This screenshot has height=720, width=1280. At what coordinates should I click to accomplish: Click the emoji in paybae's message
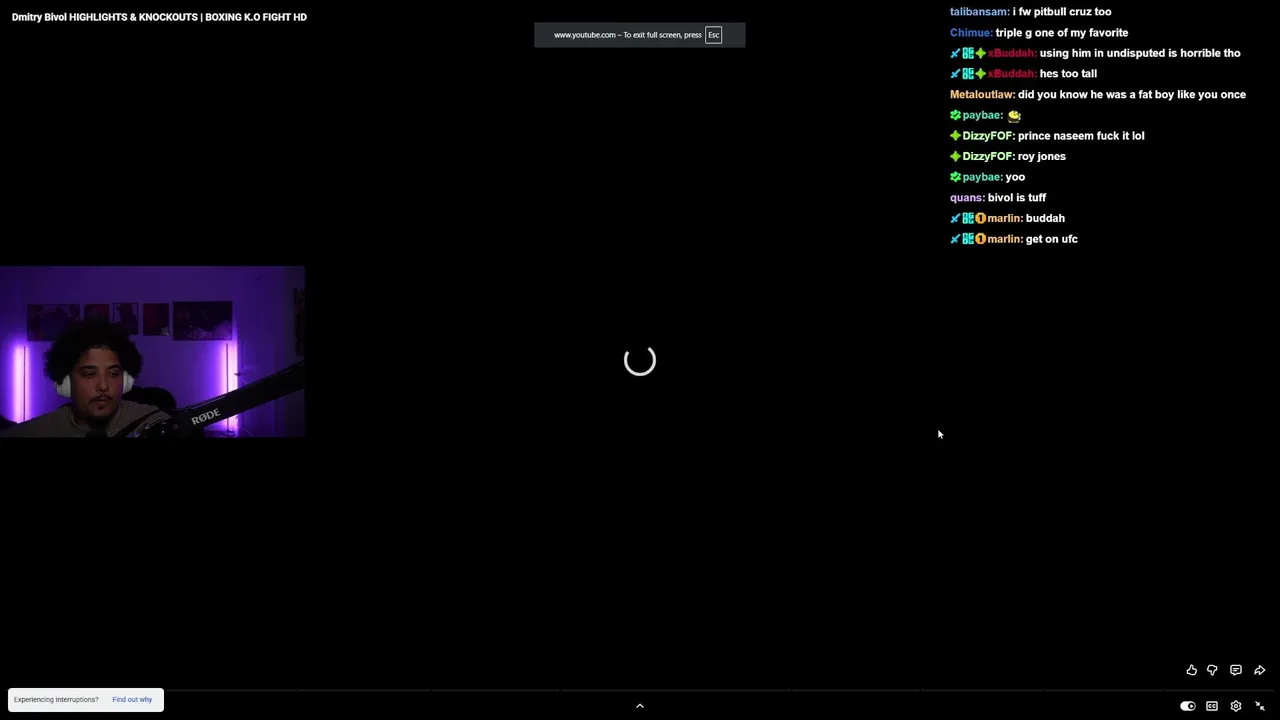[1014, 116]
